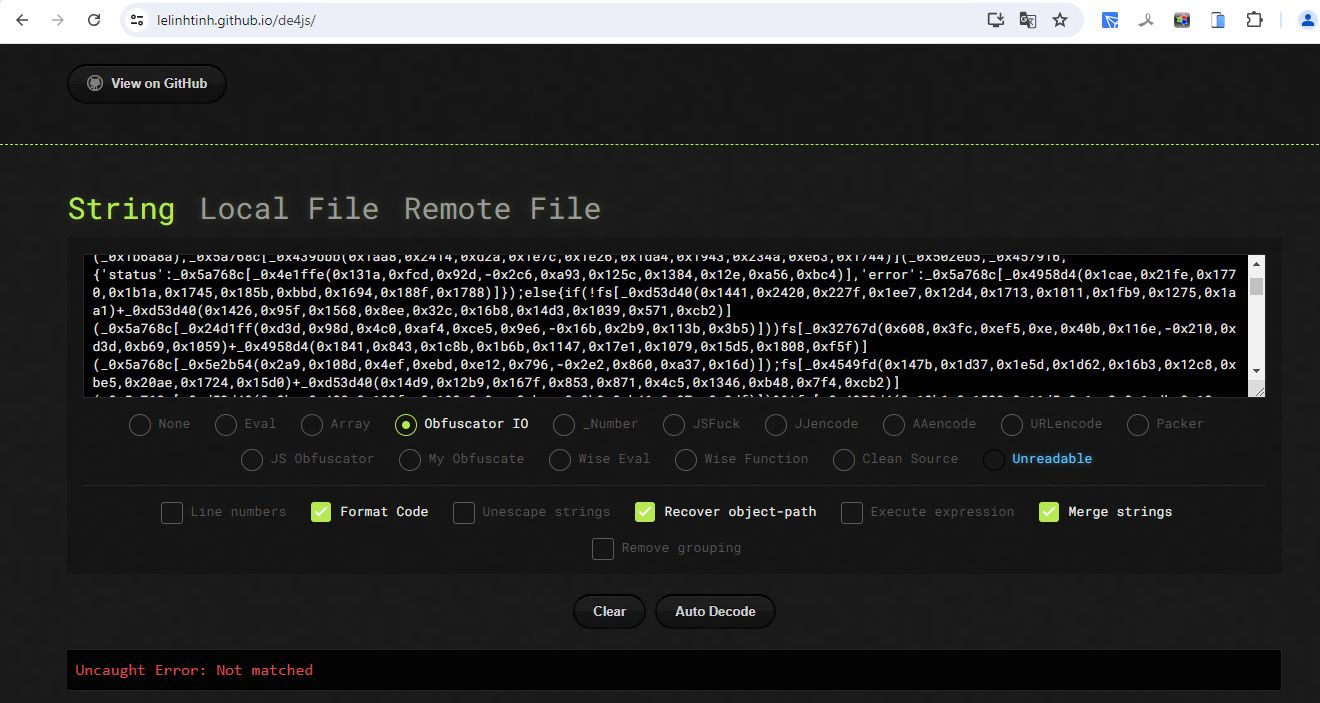Click inside the obfuscated code text area
The width and height of the screenshot is (1320, 703).
point(665,326)
